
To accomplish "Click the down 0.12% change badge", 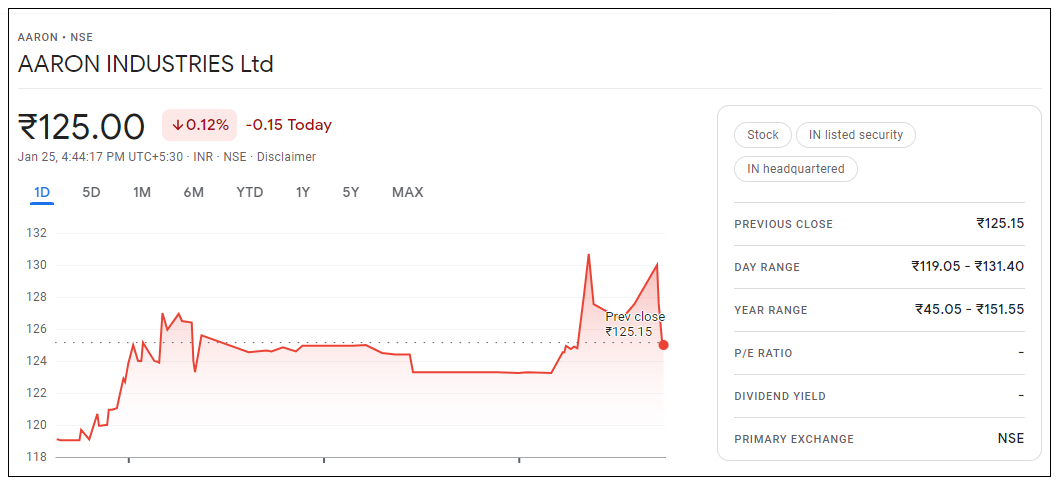I will click(x=200, y=125).
